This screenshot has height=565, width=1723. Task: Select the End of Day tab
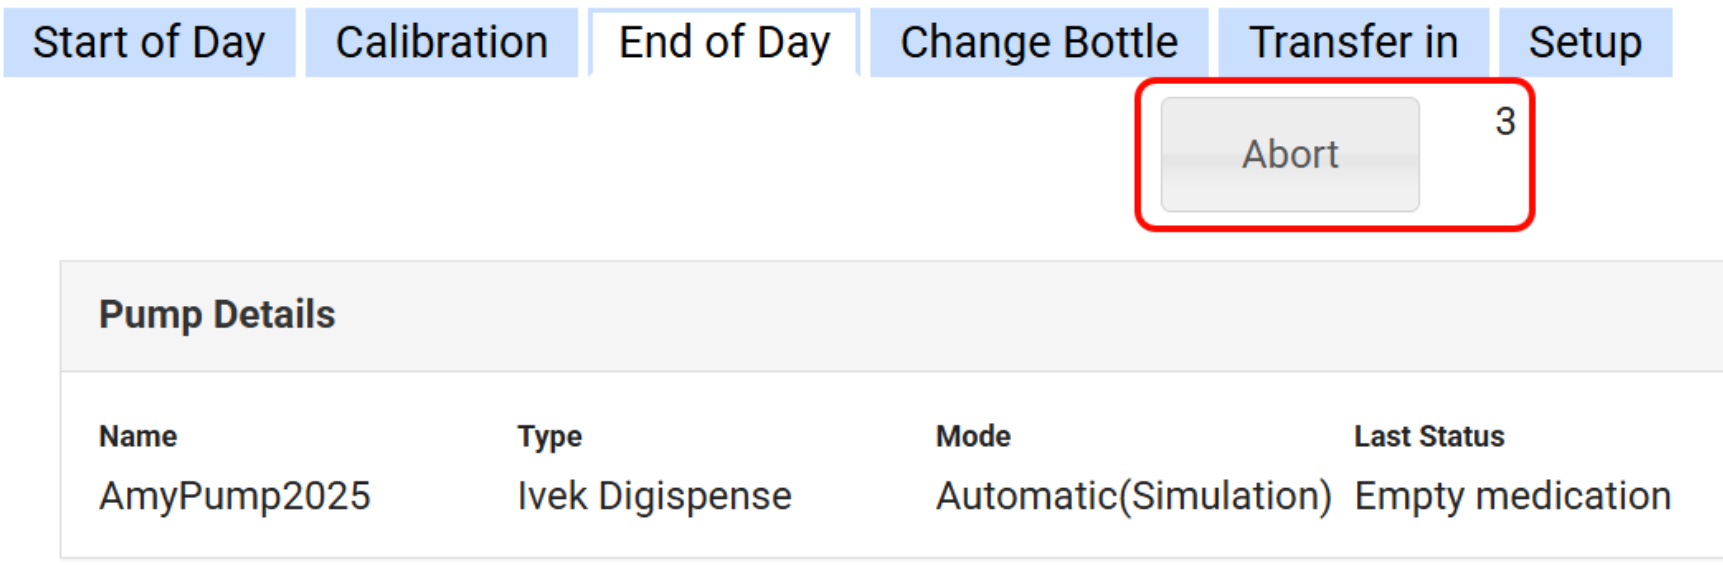(724, 43)
